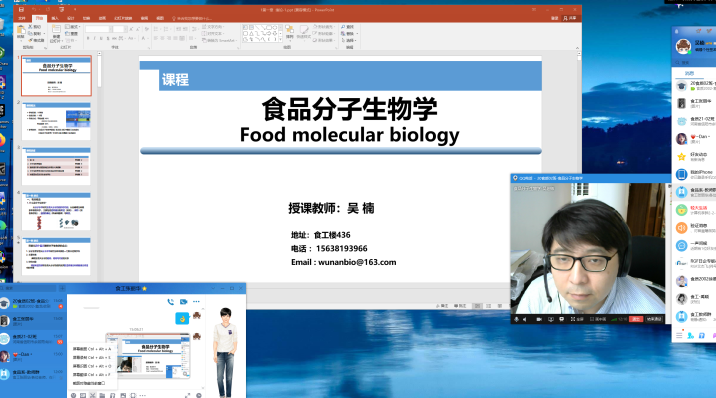Switch to the Design ribbon tab
The width and height of the screenshot is (716, 398).
(x=71, y=18)
